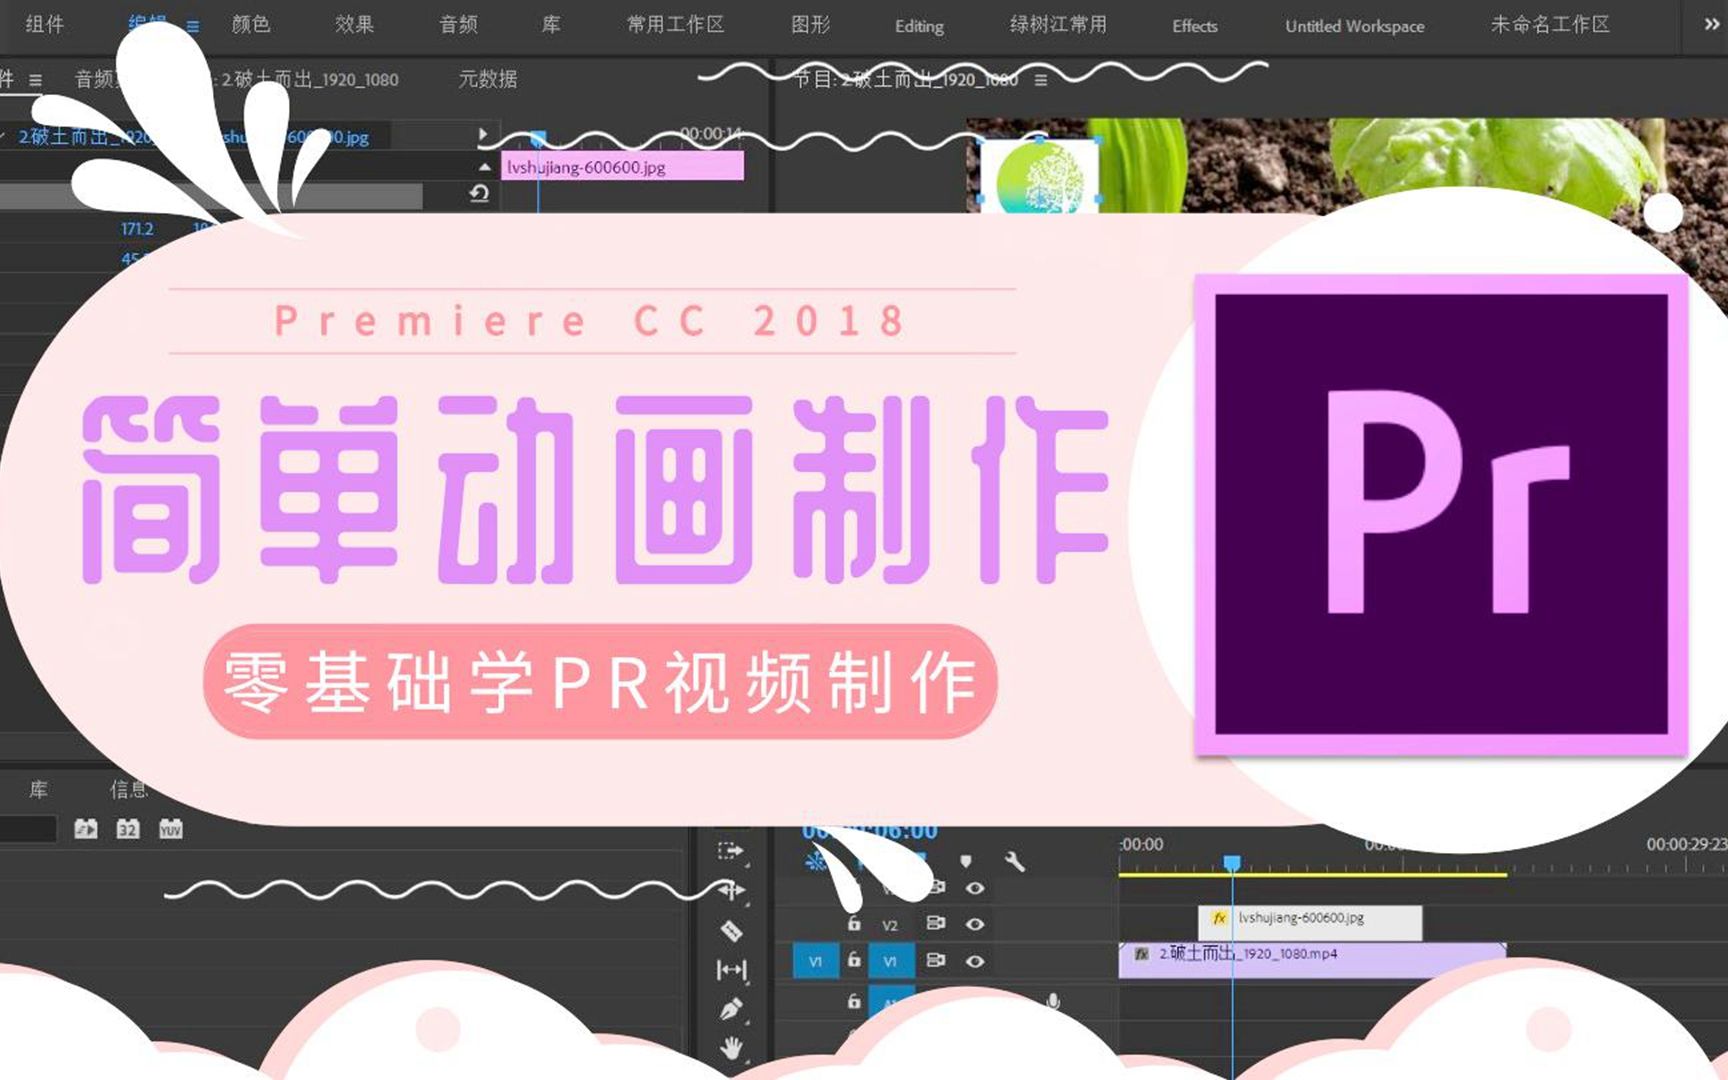Hide the V2 track output eye
1728x1080 pixels.
point(975,924)
